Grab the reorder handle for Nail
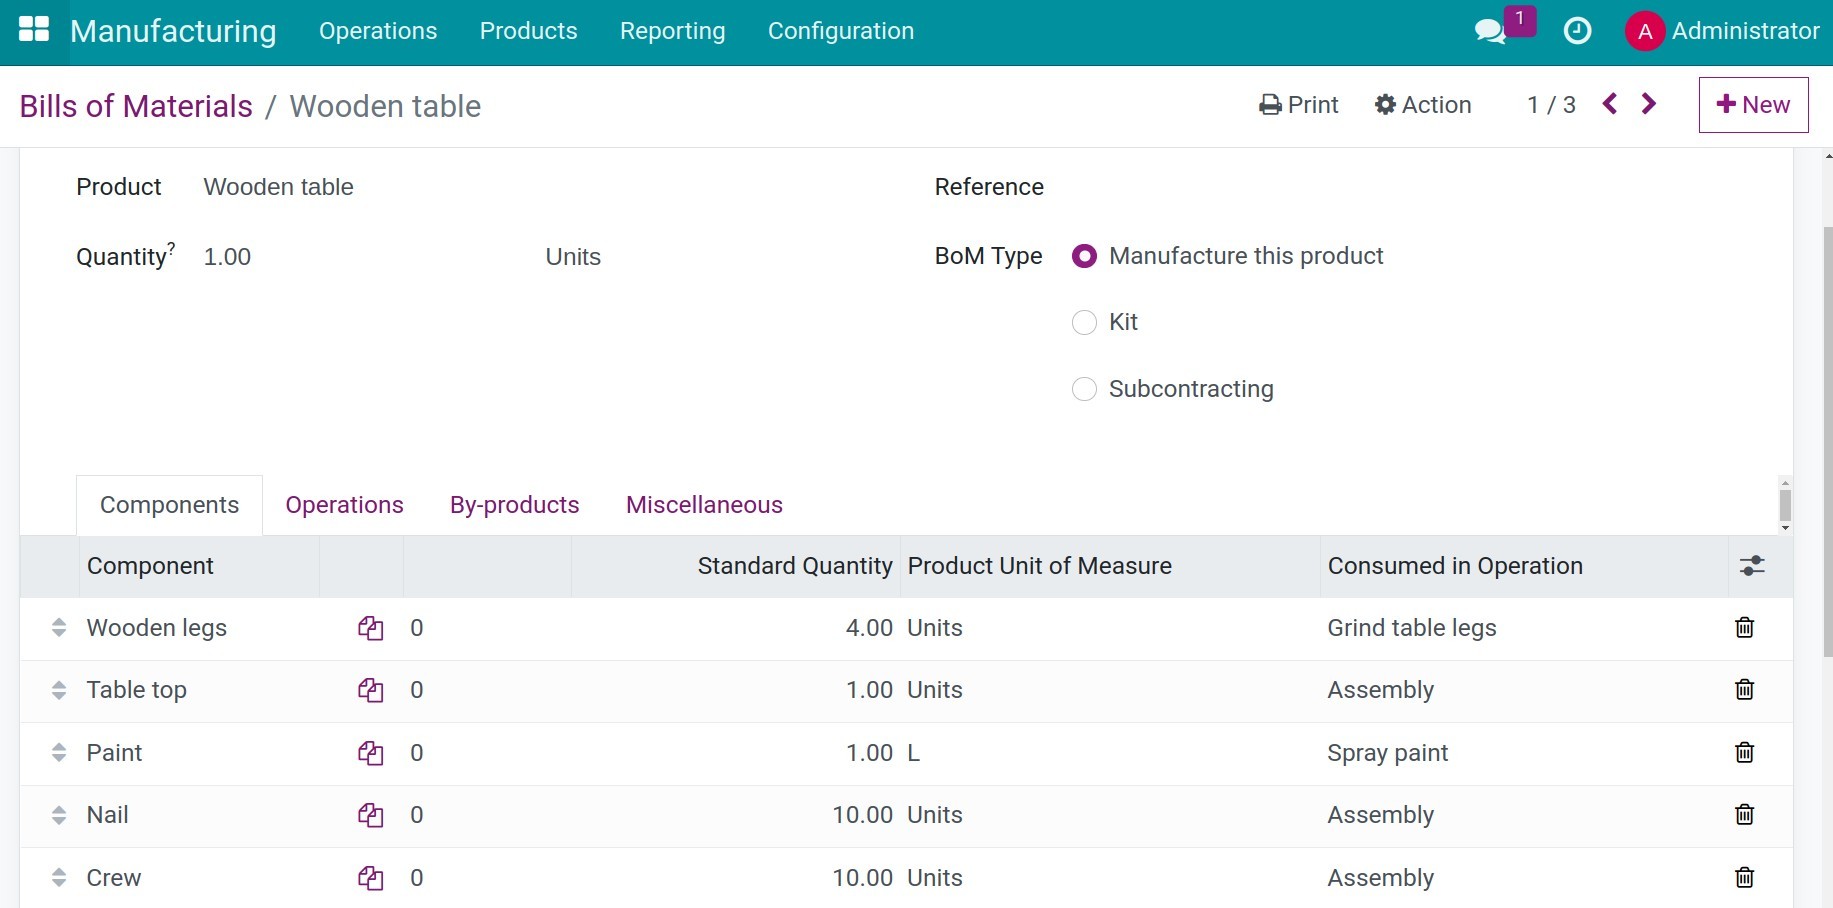The width and height of the screenshot is (1833, 908). (x=59, y=815)
